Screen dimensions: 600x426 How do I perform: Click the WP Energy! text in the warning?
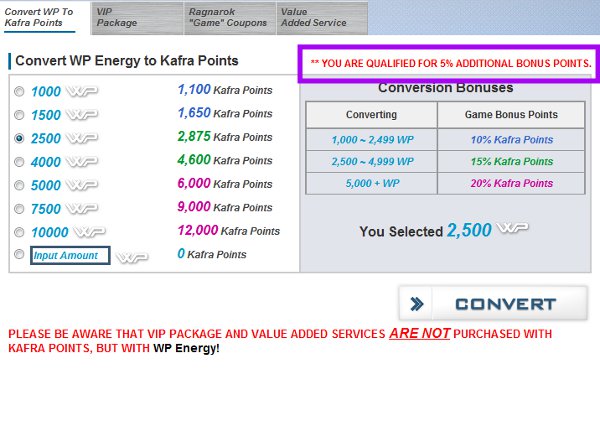coord(186,348)
